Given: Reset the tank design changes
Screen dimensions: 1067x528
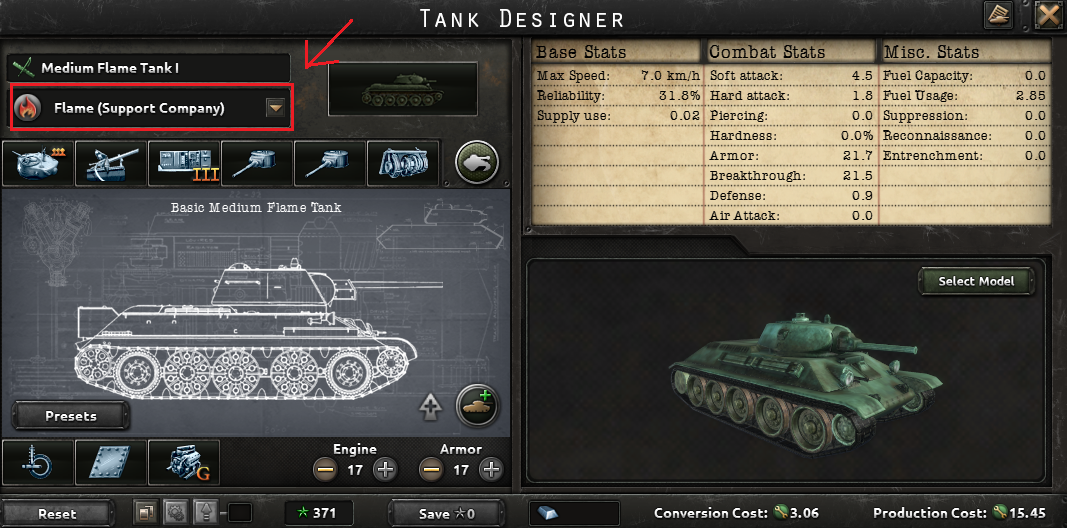Looking at the screenshot, I should pos(57,514).
